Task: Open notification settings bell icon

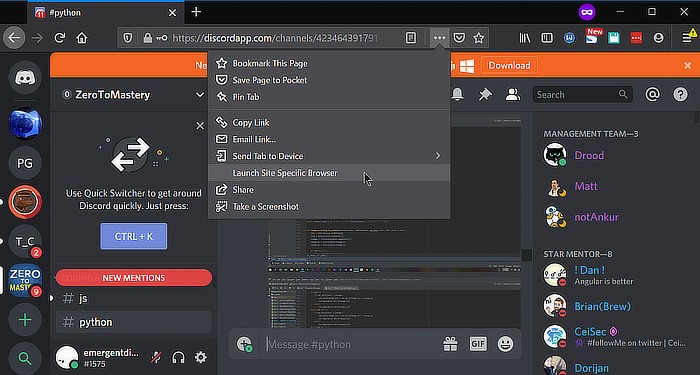Action: pos(458,94)
